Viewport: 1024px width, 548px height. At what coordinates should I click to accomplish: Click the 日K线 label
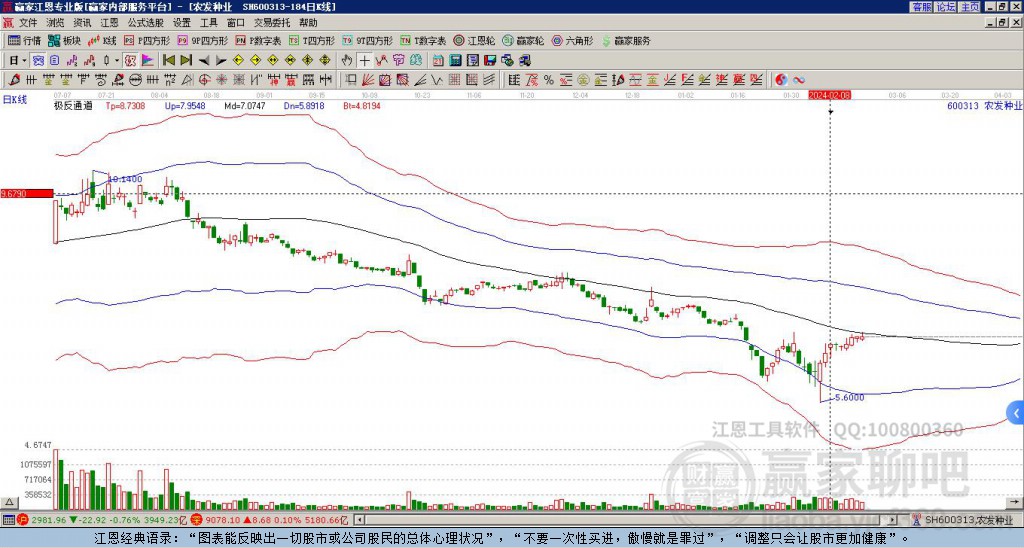tap(15, 99)
